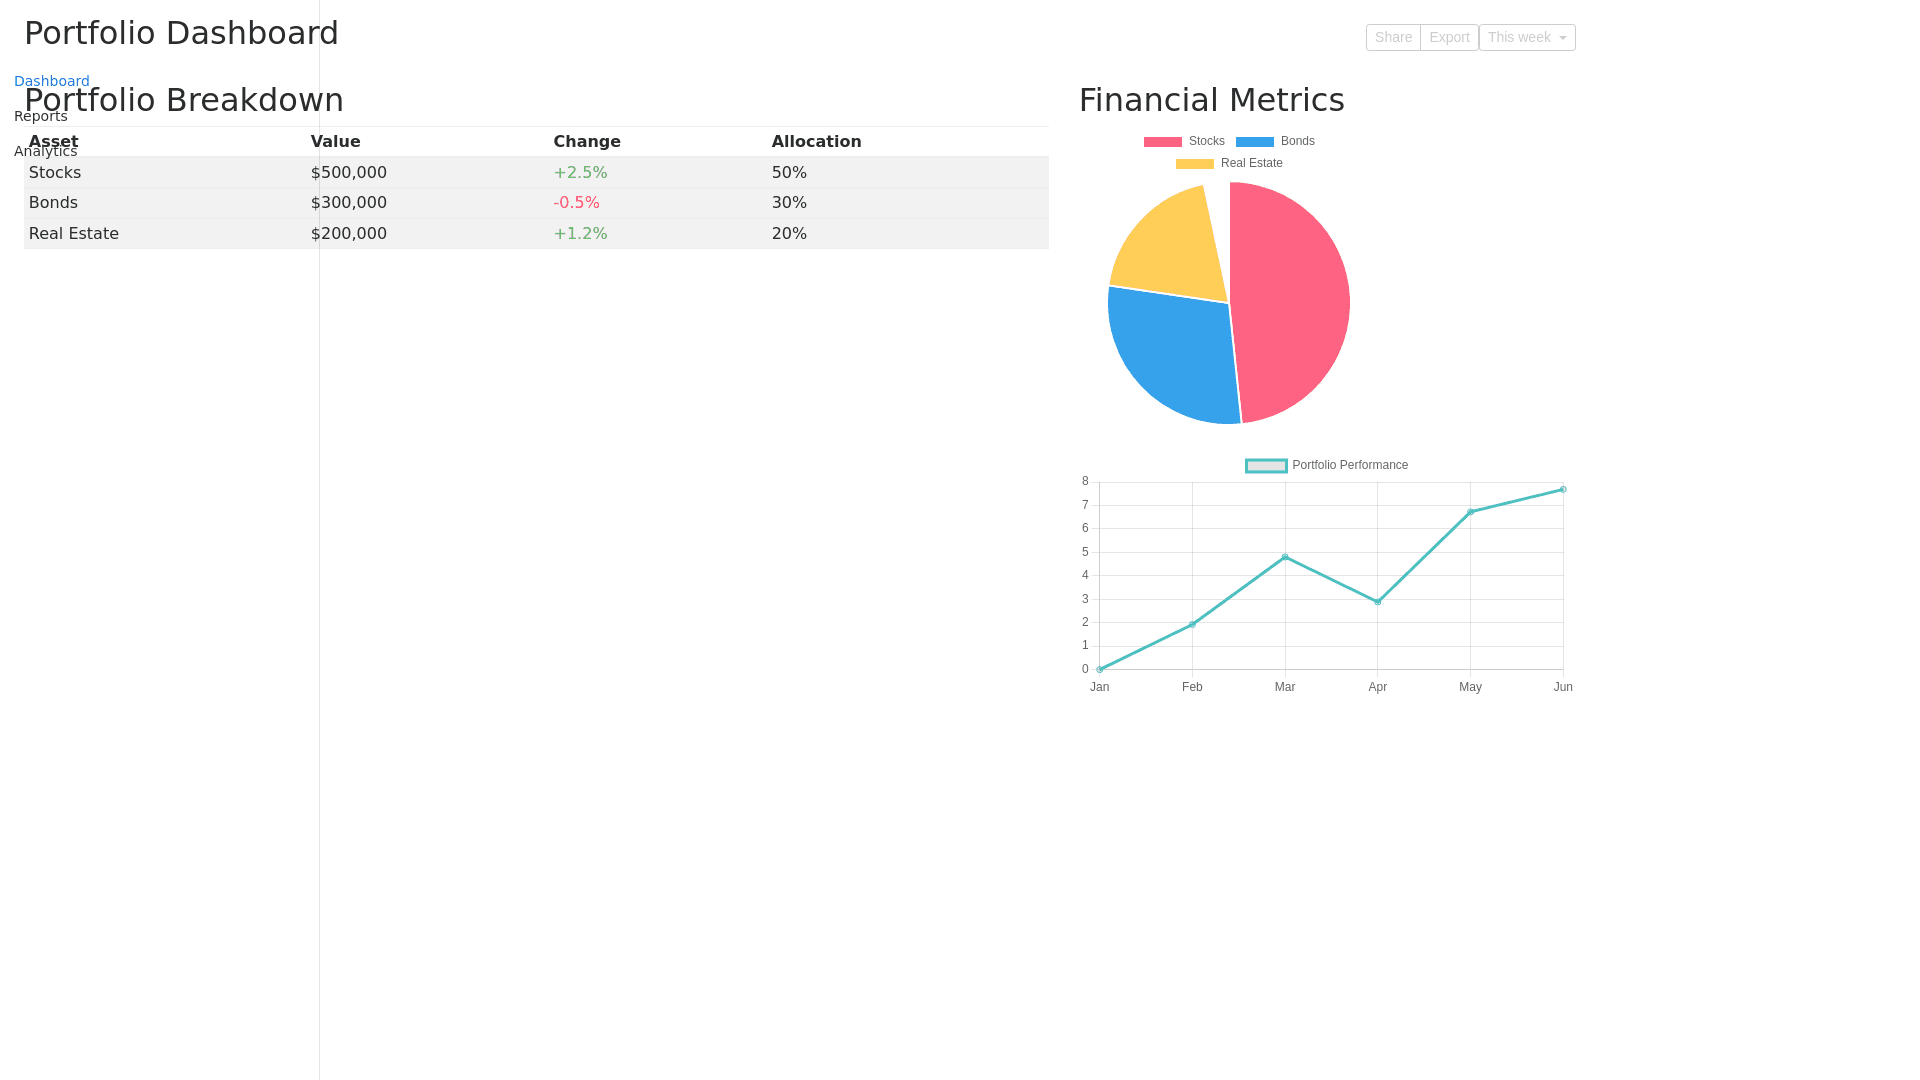Select the April data point on line chart
Image resolution: width=1920 pixels, height=1080 pixels.
[x=1378, y=602]
